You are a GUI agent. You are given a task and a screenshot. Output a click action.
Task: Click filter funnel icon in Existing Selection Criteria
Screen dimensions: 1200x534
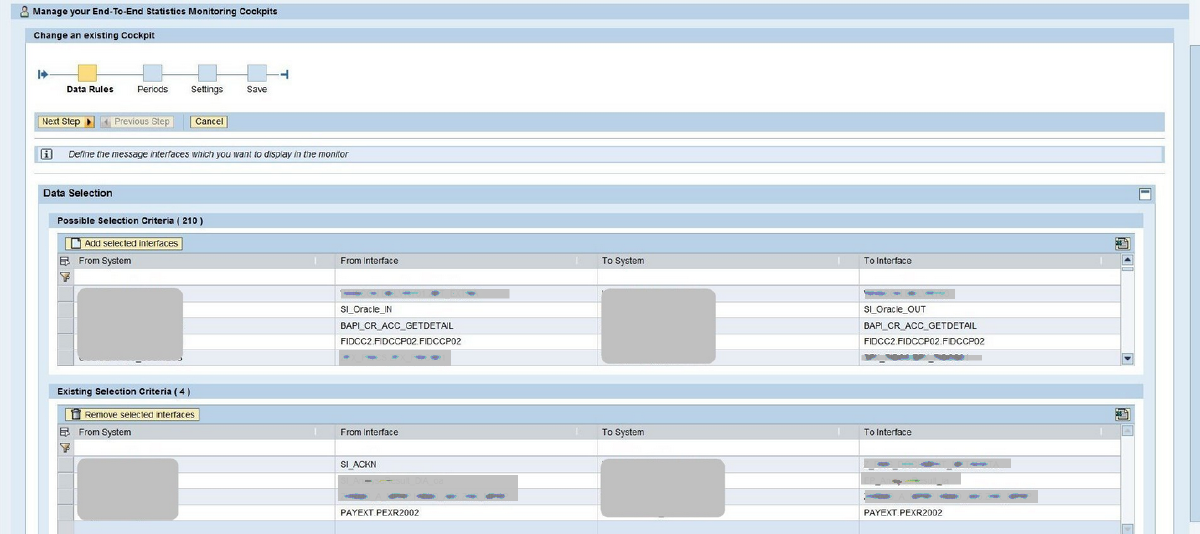coord(66,448)
